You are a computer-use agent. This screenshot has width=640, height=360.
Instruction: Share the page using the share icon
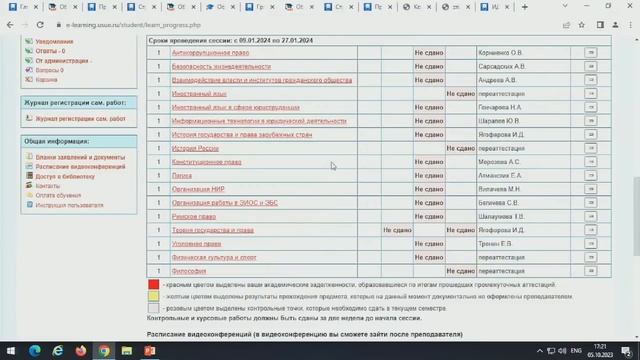(x=566, y=25)
